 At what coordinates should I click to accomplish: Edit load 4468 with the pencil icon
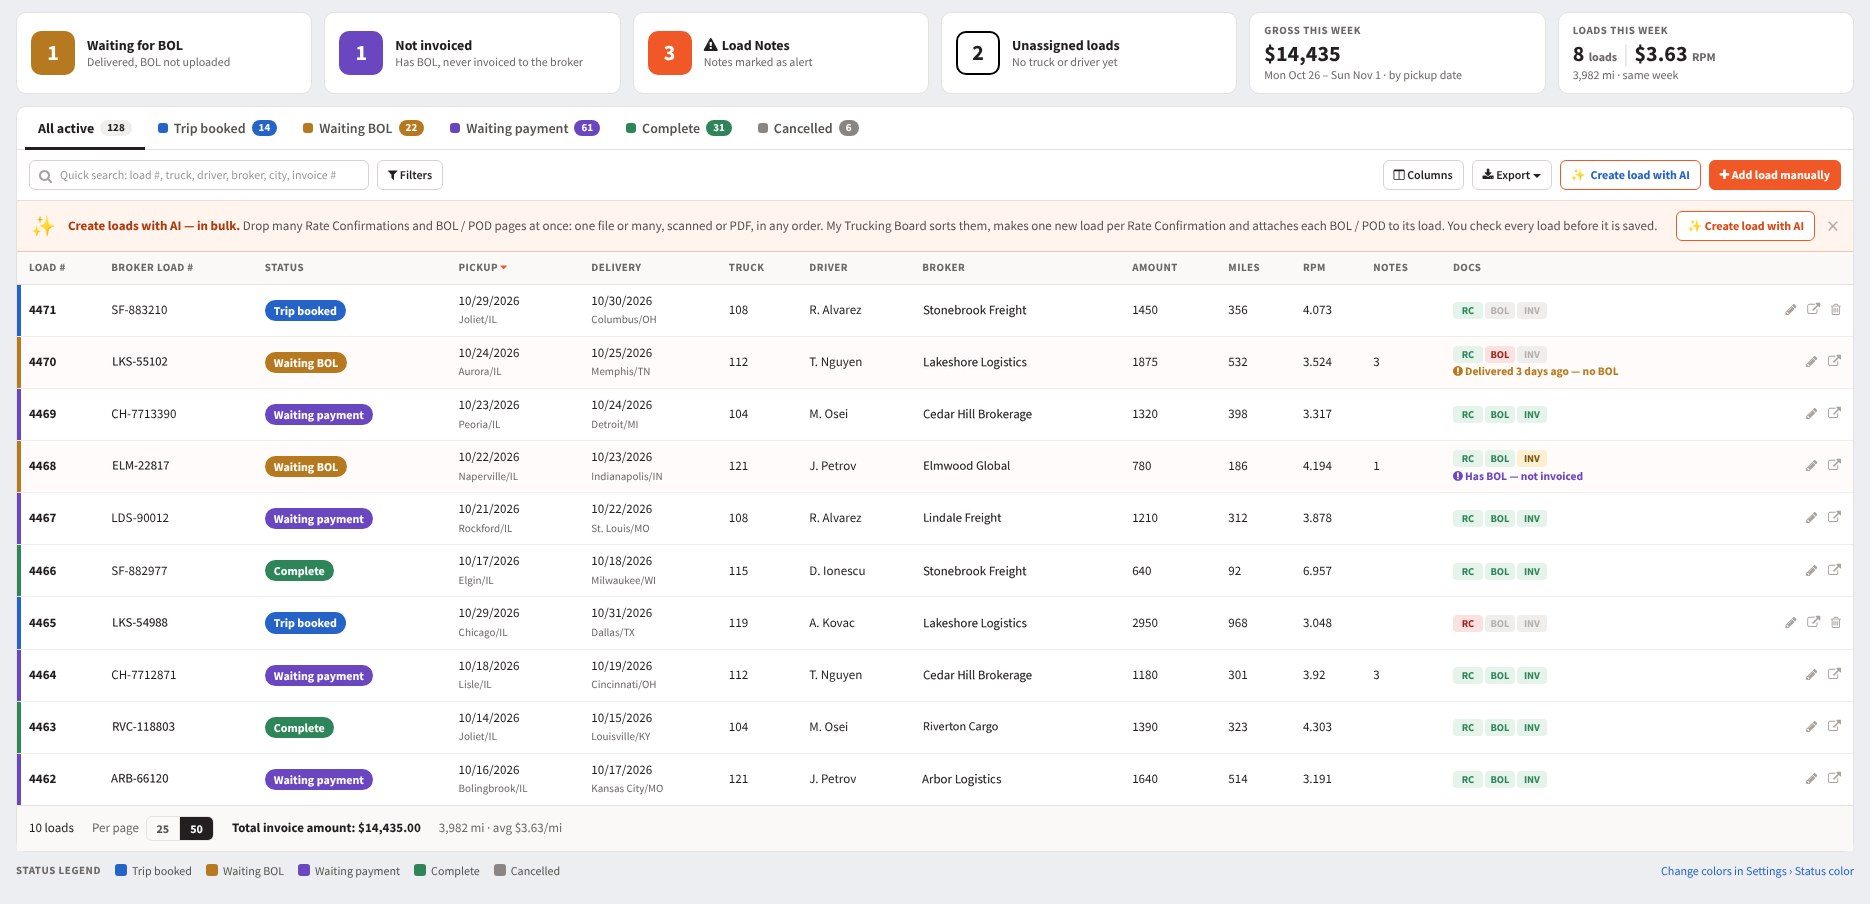click(x=1811, y=466)
